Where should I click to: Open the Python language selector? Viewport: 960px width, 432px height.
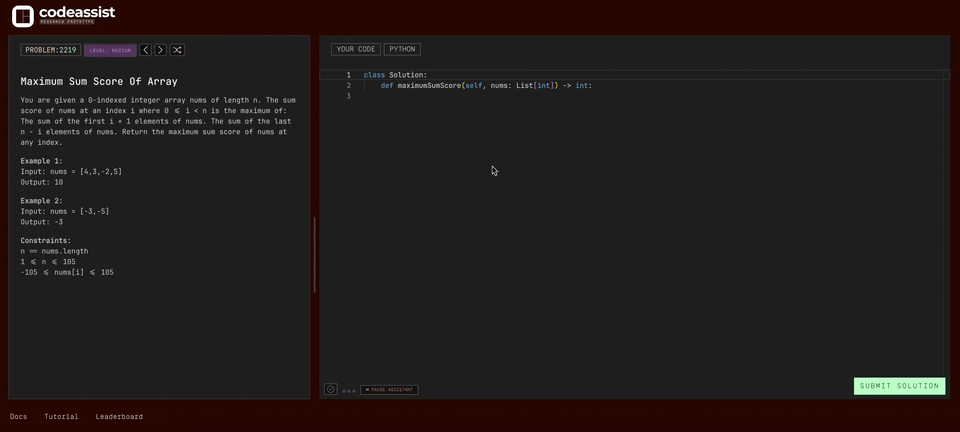tap(402, 49)
